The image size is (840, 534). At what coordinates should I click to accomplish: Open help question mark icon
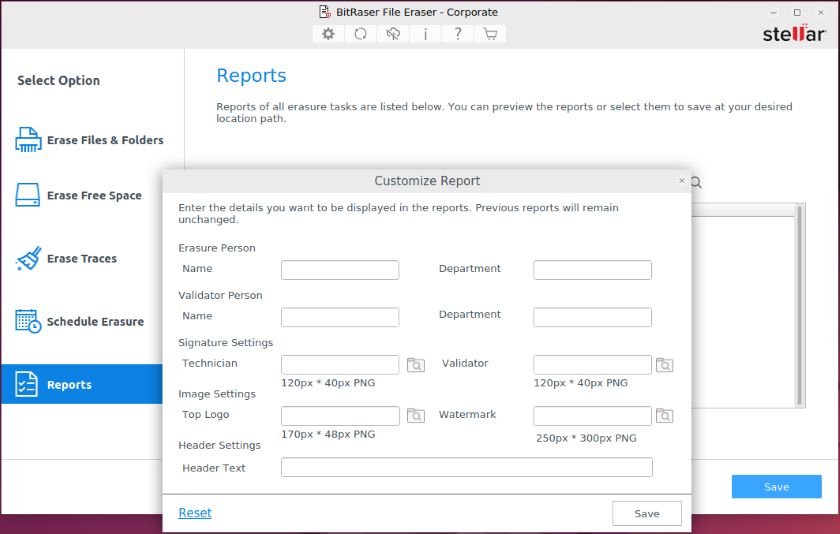click(458, 34)
